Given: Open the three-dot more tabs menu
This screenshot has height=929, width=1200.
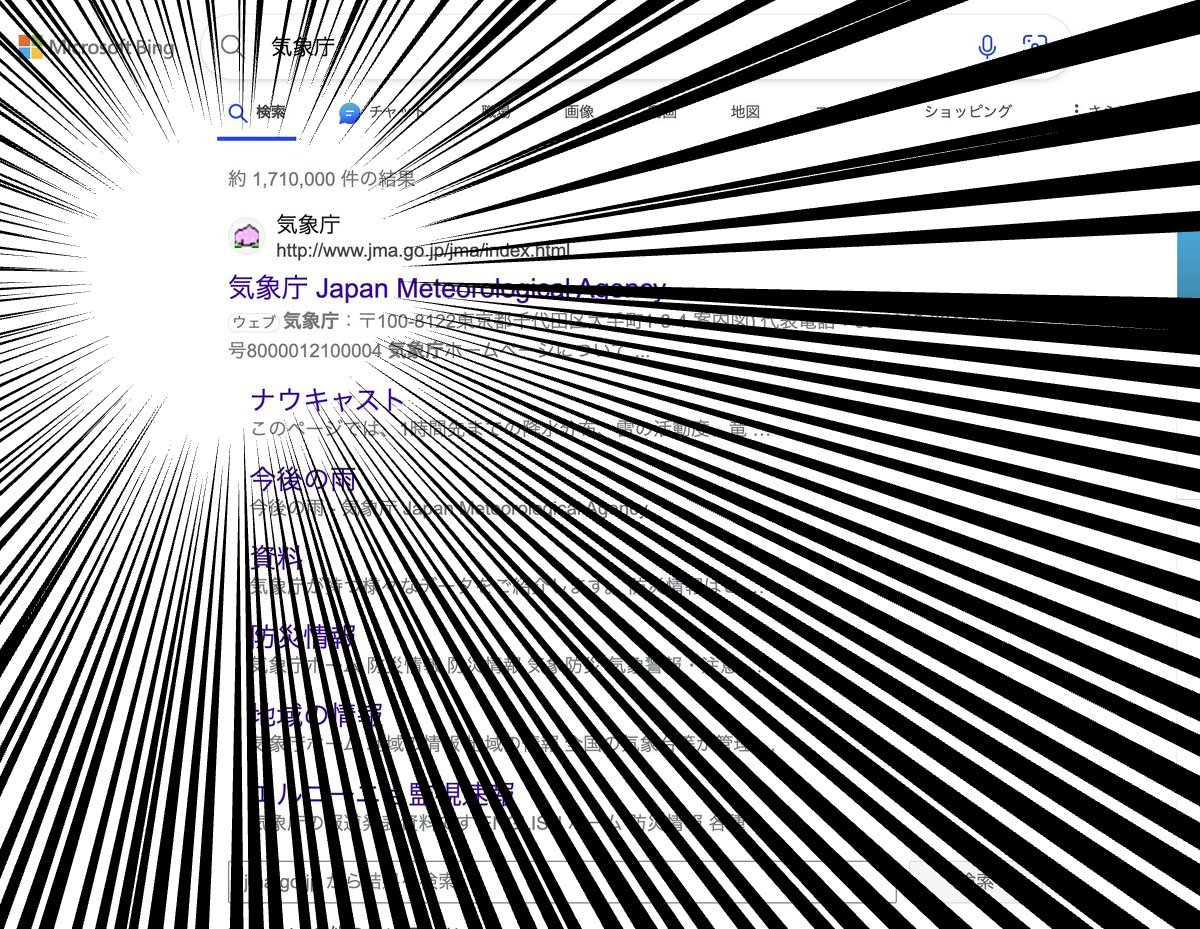Looking at the screenshot, I should 1076,111.
